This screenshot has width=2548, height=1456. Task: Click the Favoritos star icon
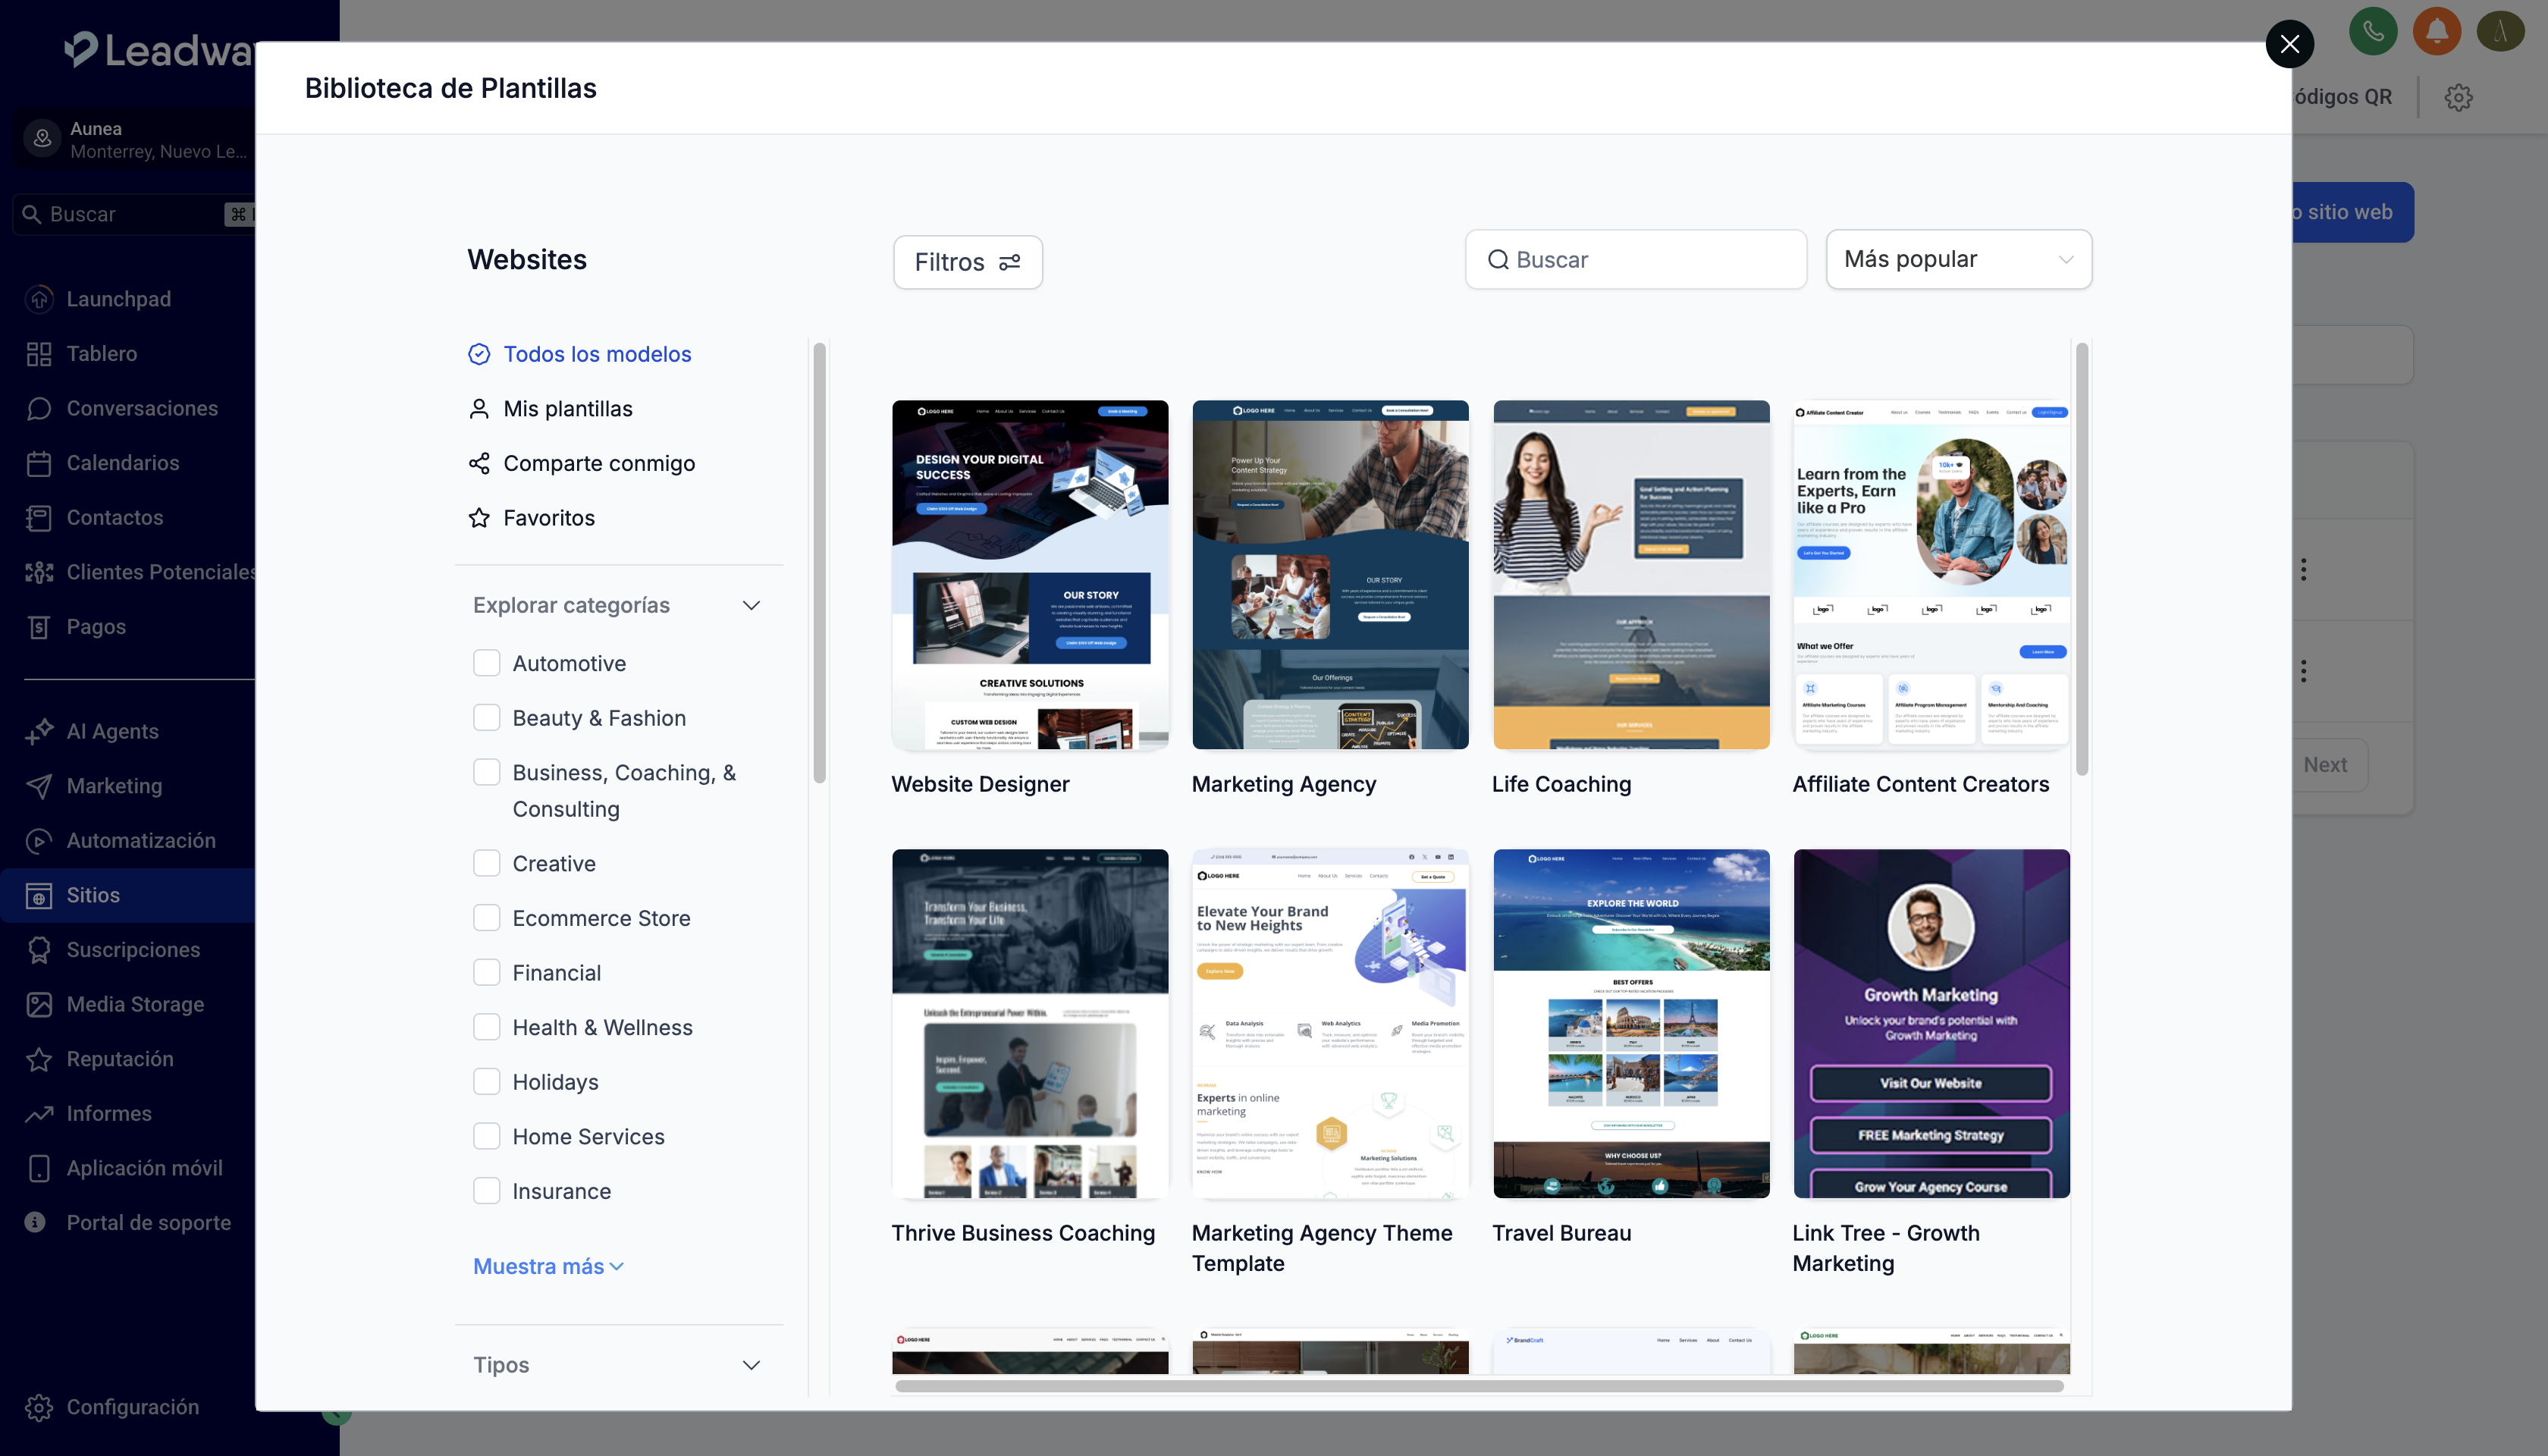tap(479, 518)
